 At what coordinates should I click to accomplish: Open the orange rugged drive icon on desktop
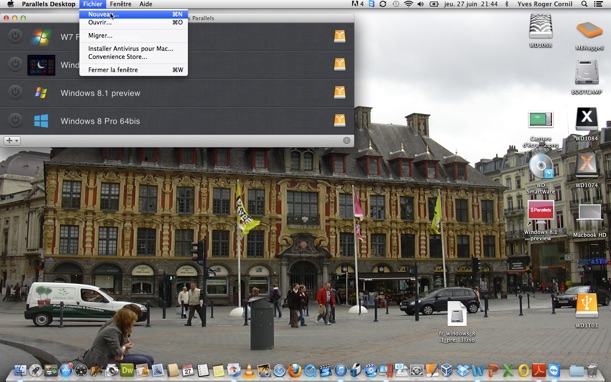click(x=589, y=30)
